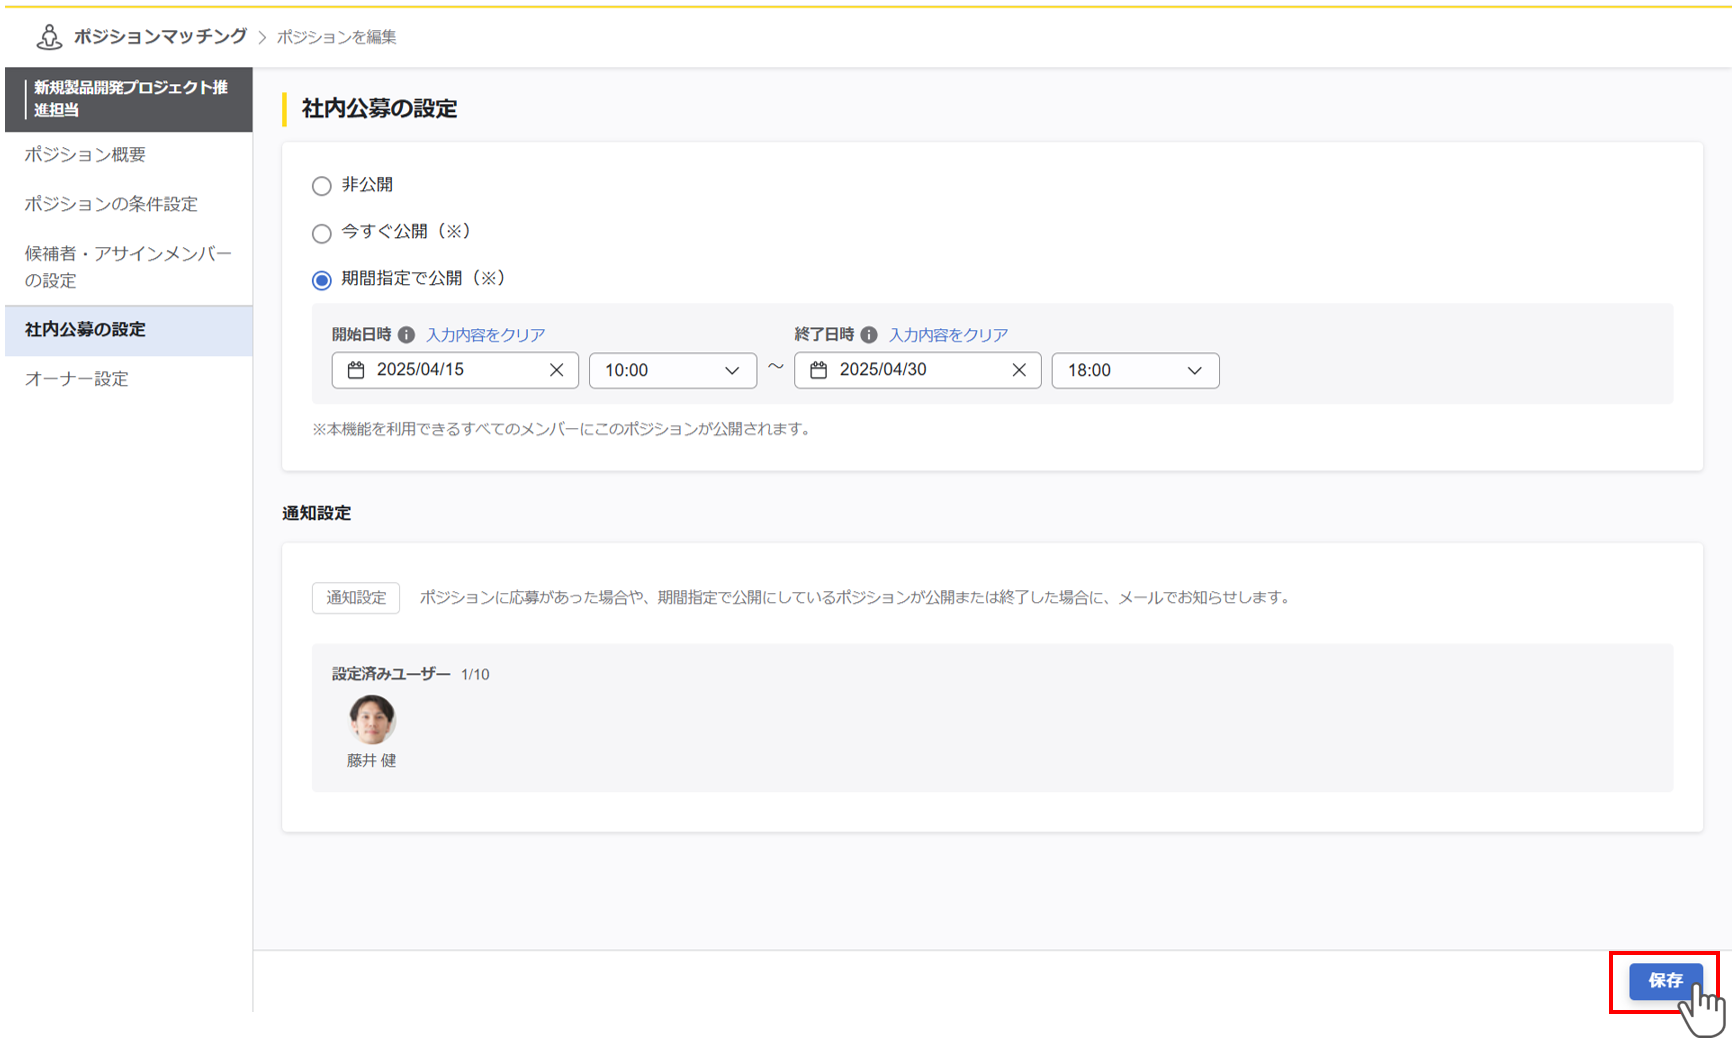Viewport: 1732px width, 1043px height.
Task: Select the 期間指定で公開 radio button
Action: point(321,280)
